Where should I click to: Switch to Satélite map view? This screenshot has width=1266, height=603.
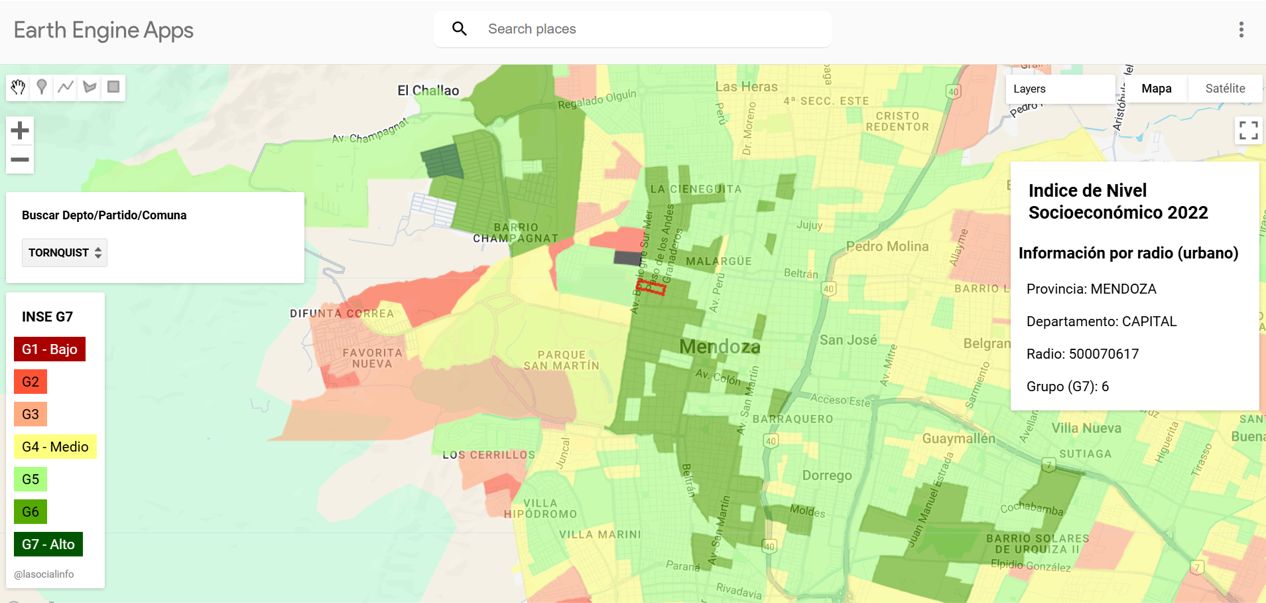pos(1225,89)
